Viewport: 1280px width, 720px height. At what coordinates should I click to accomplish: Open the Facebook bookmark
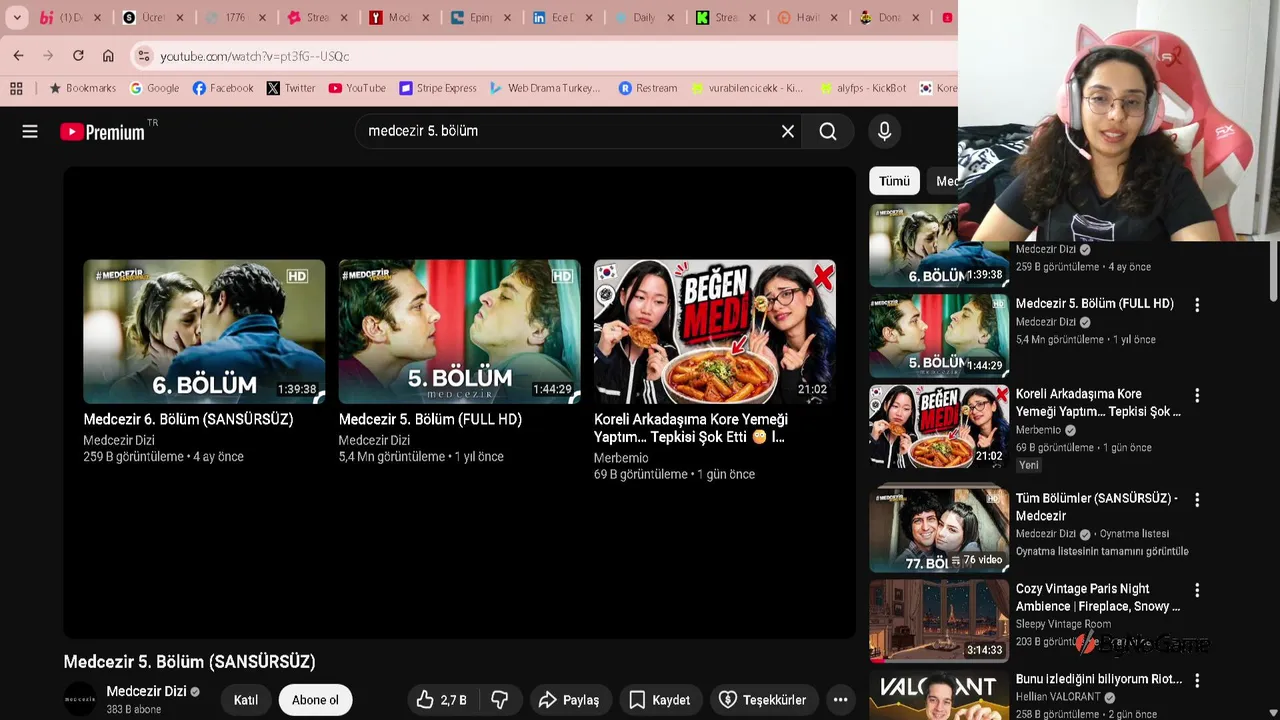point(223,88)
